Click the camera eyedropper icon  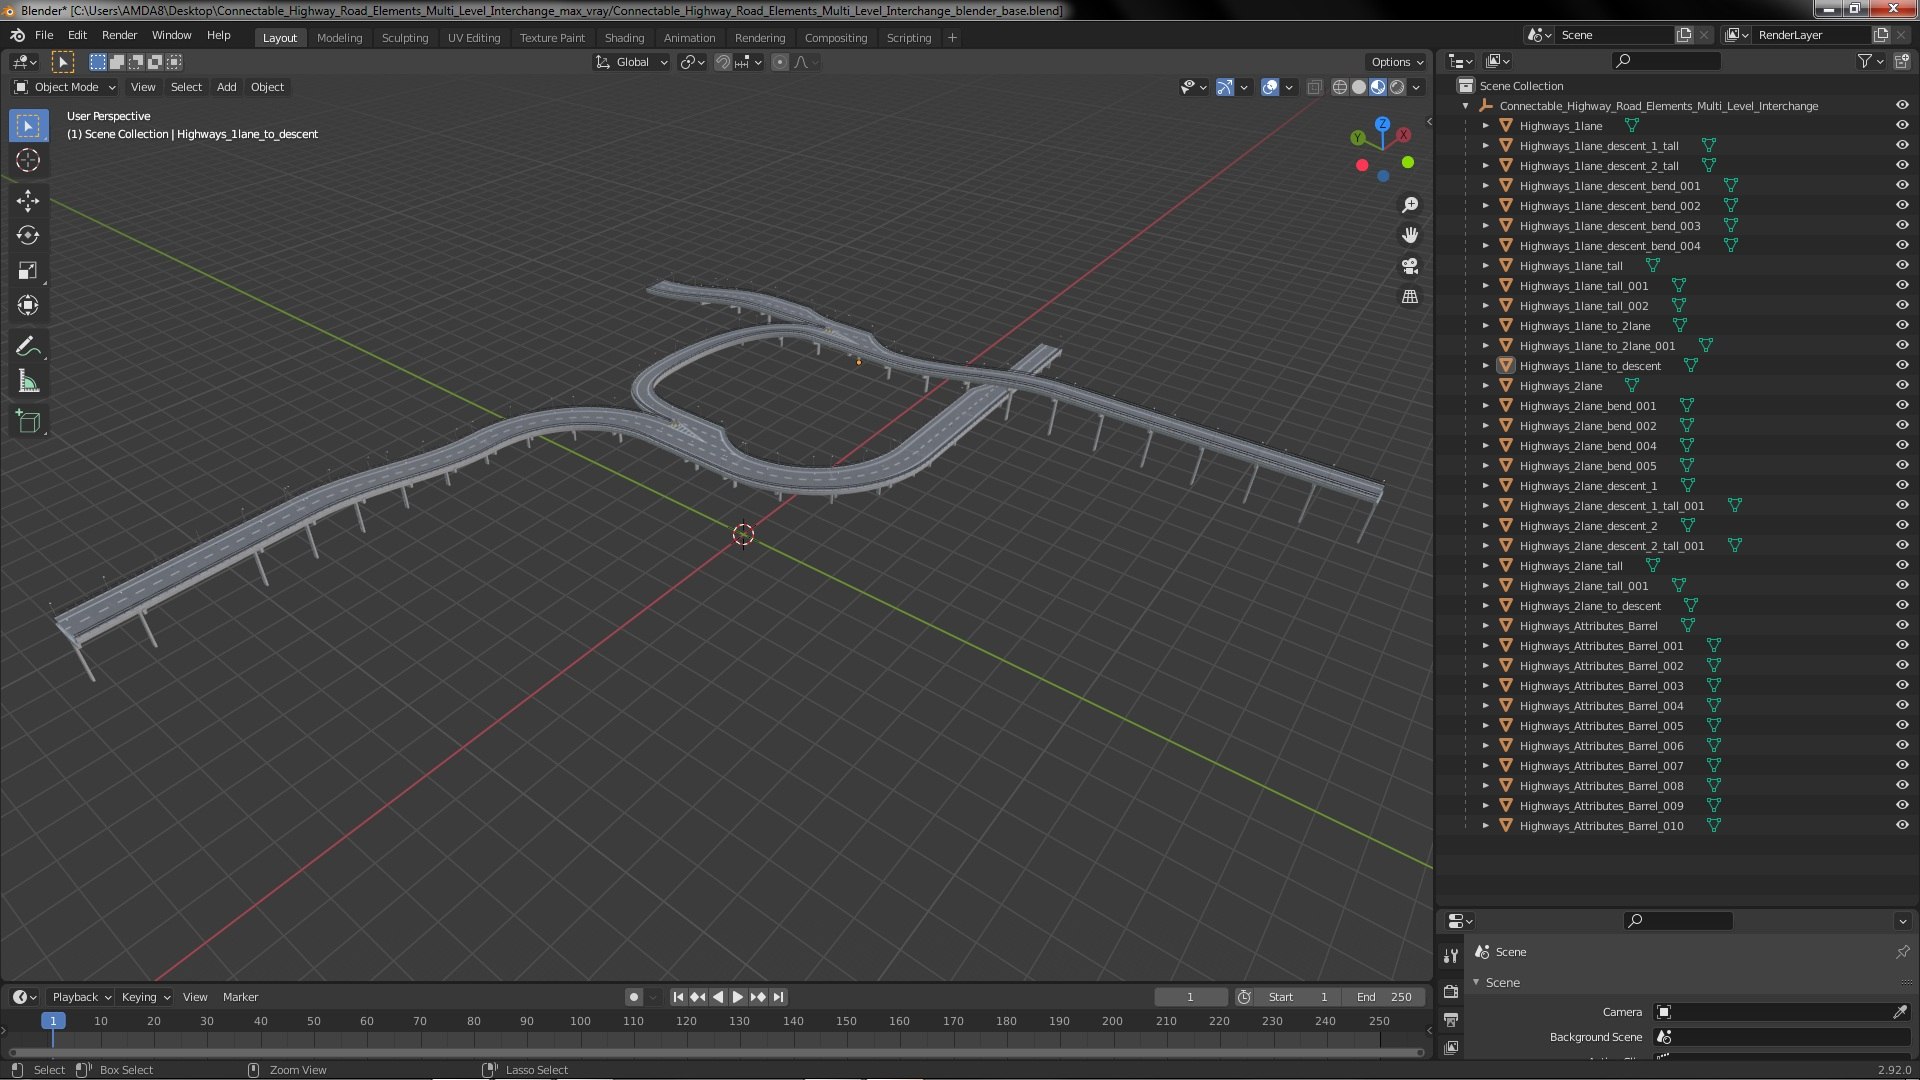tap(1900, 1012)
